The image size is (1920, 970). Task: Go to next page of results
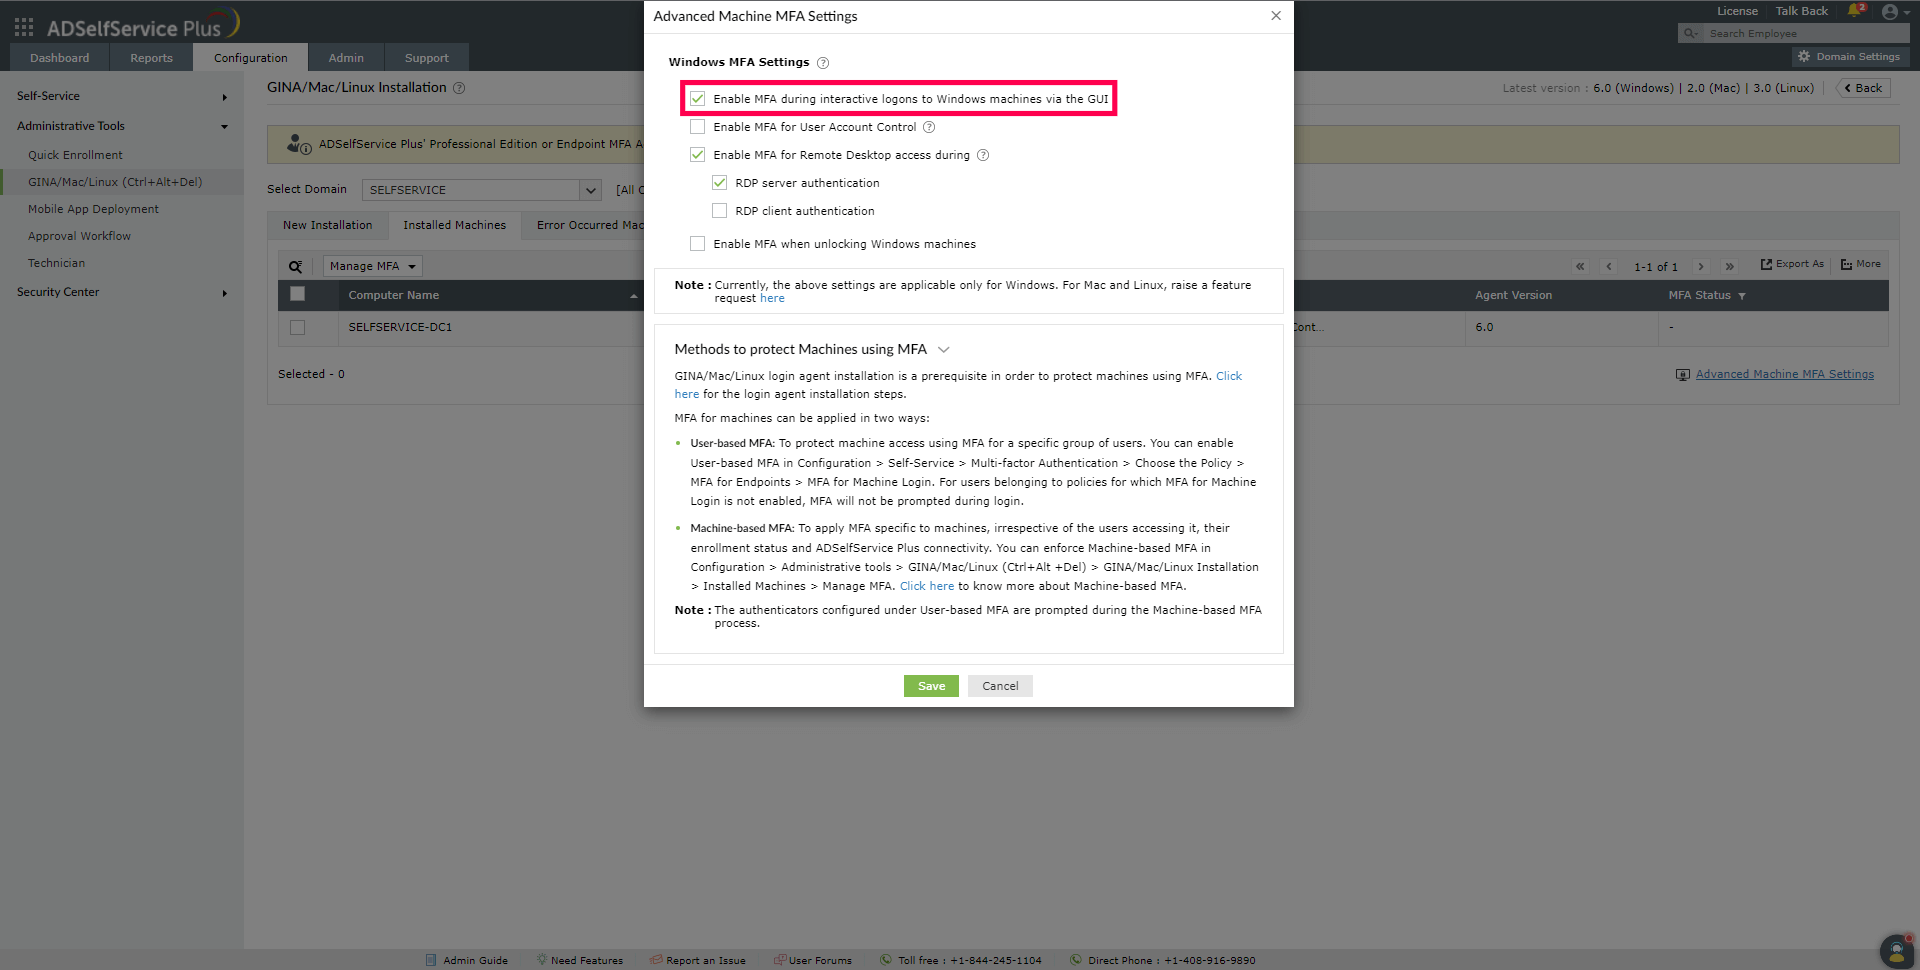(x=1700, y=266)
